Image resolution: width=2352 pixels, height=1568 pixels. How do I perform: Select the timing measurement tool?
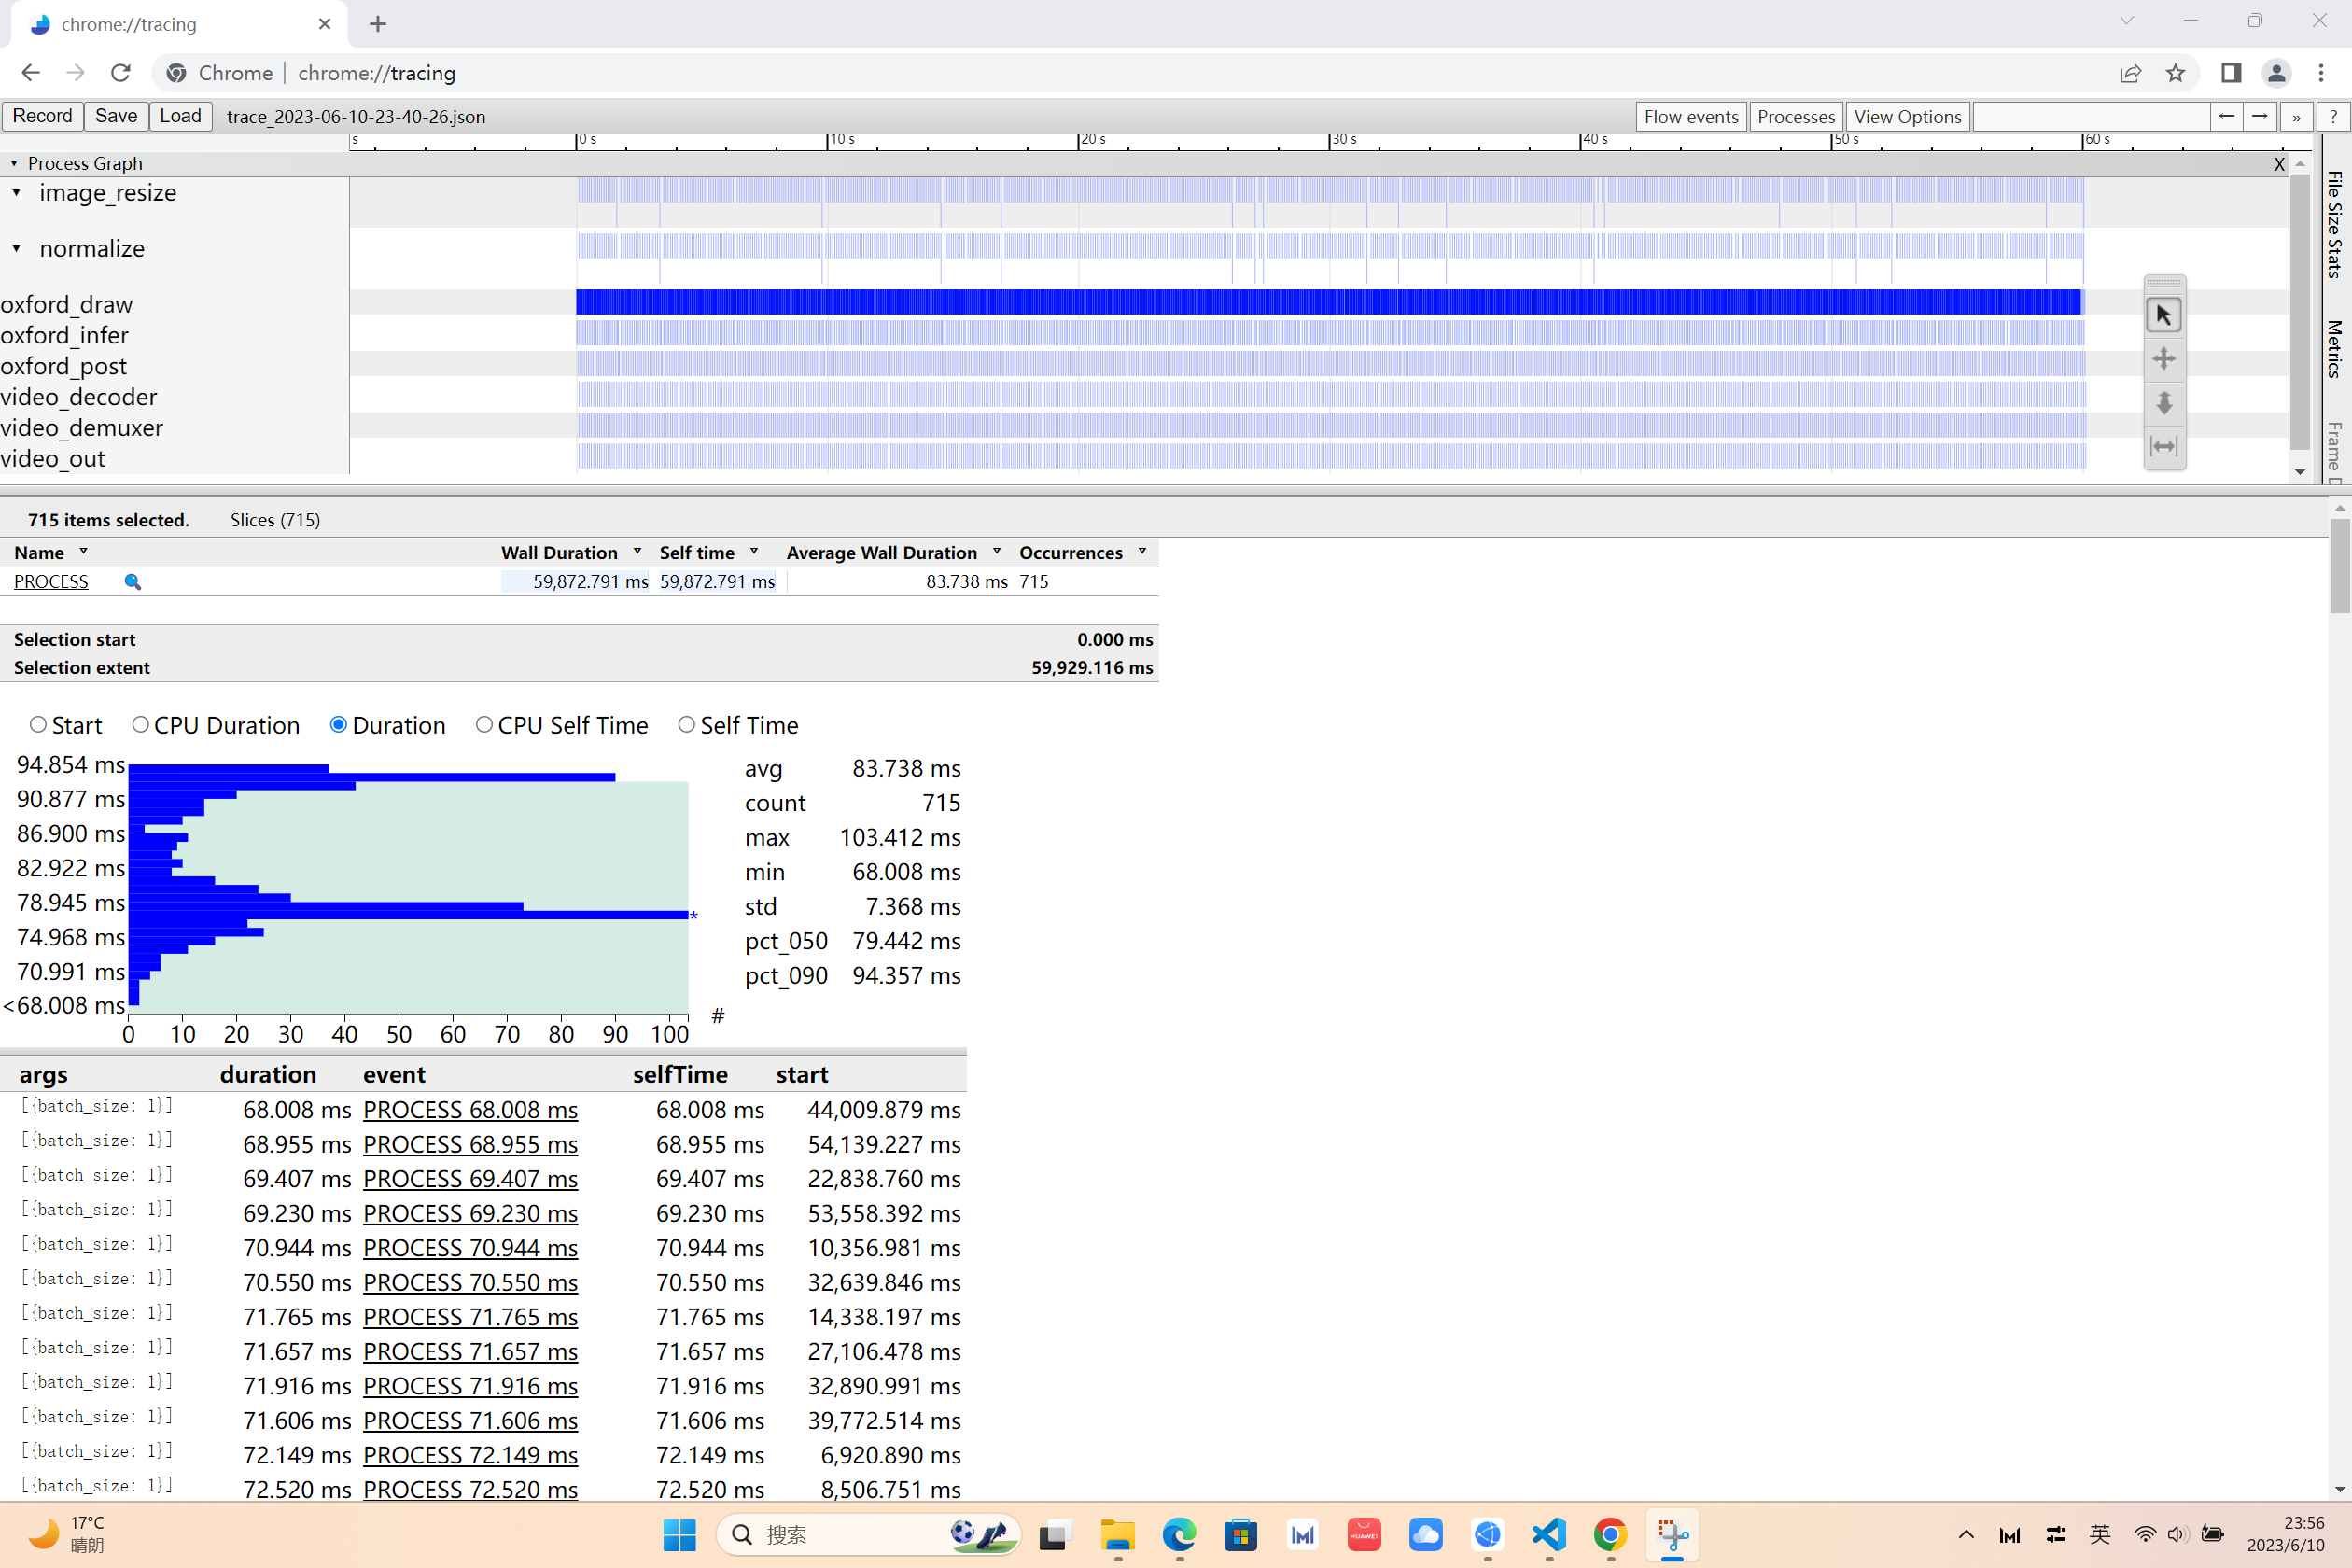pyautogui.click(x=2163, y=446)
